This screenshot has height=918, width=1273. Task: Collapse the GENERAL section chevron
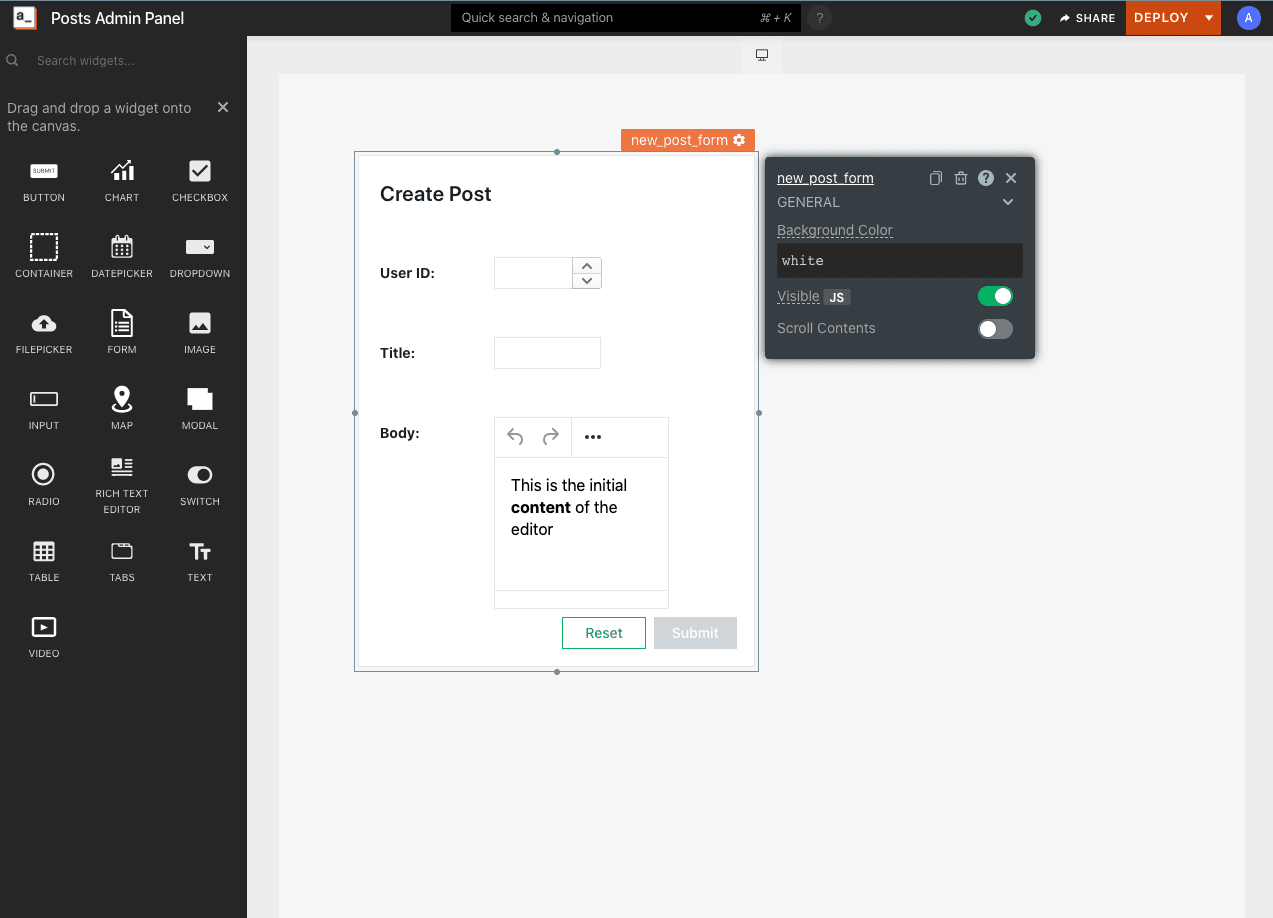pos(1008,202)
